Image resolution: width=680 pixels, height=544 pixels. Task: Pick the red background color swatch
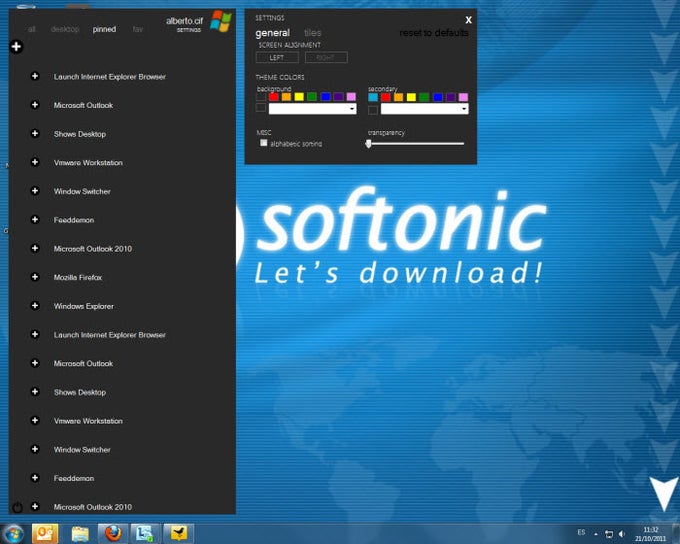pyautogui.click(x=274, y=97)
